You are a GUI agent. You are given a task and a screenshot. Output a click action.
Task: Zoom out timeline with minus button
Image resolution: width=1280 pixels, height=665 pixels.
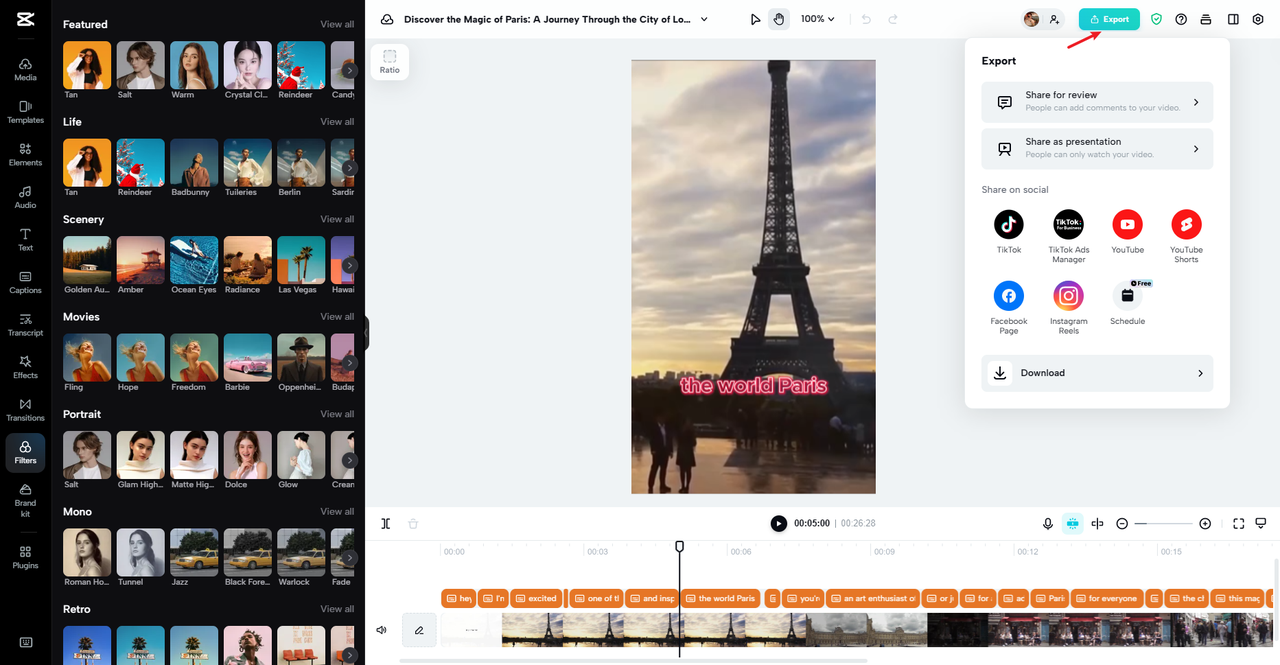1122,524
